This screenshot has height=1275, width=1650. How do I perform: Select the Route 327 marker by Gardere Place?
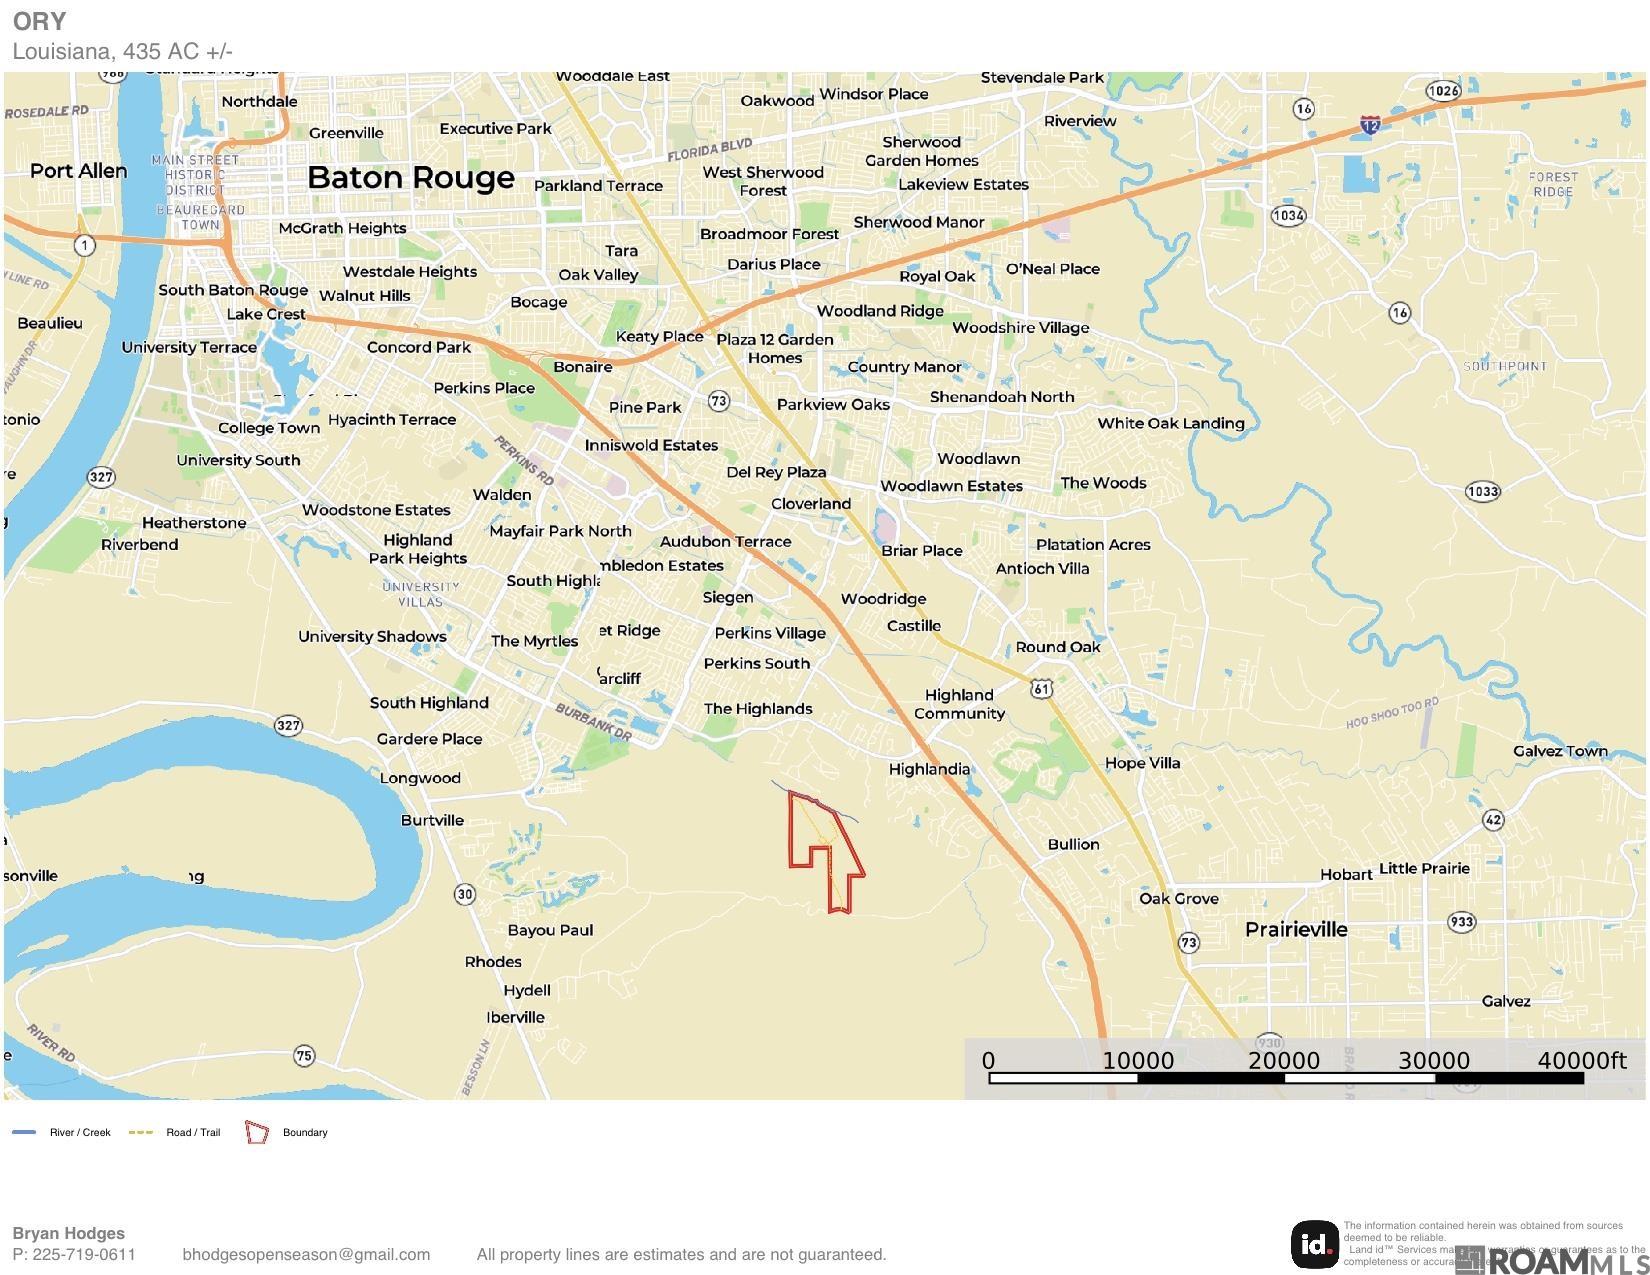click(x=288, y=725)
